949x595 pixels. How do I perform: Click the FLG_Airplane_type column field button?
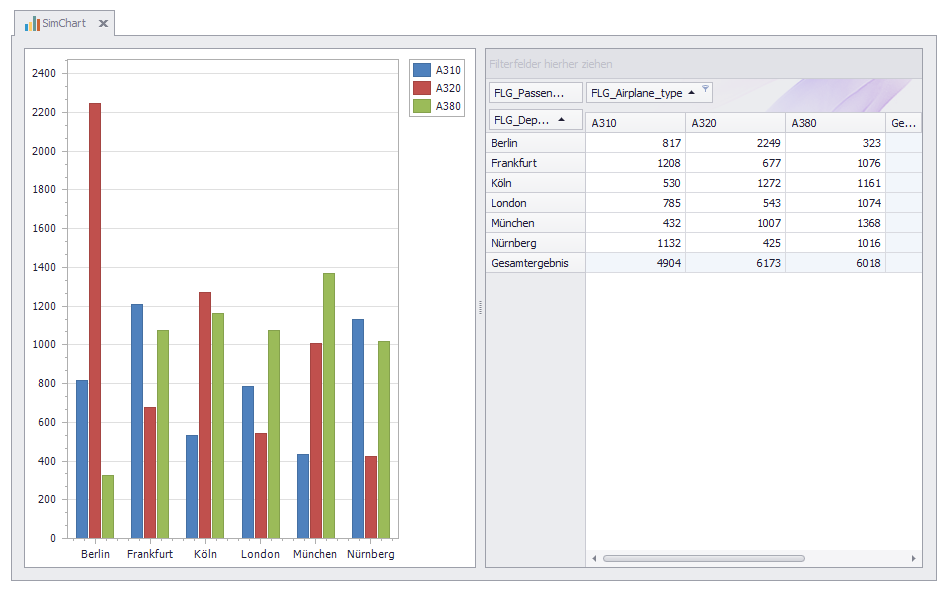pyautogui.click(x=636, y=93)
